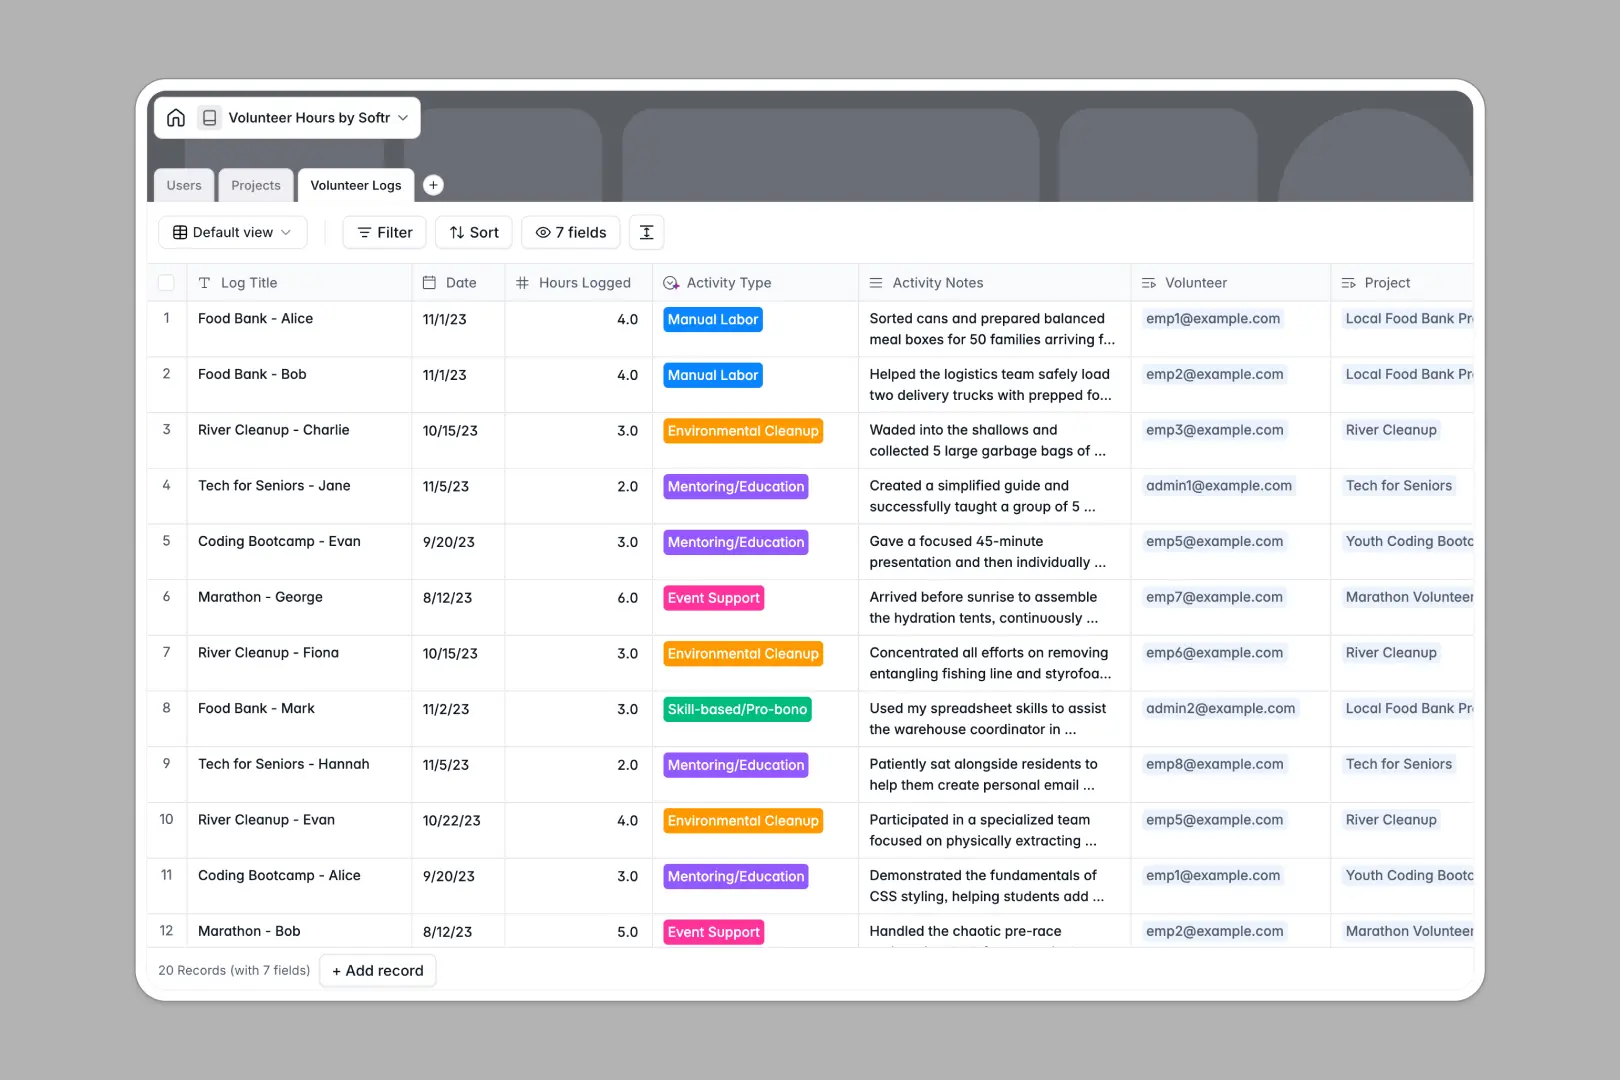Click the emp3@example.com volunteer cell
The height and width of the screenshot is (1080, 1620).
[1214, 430]
